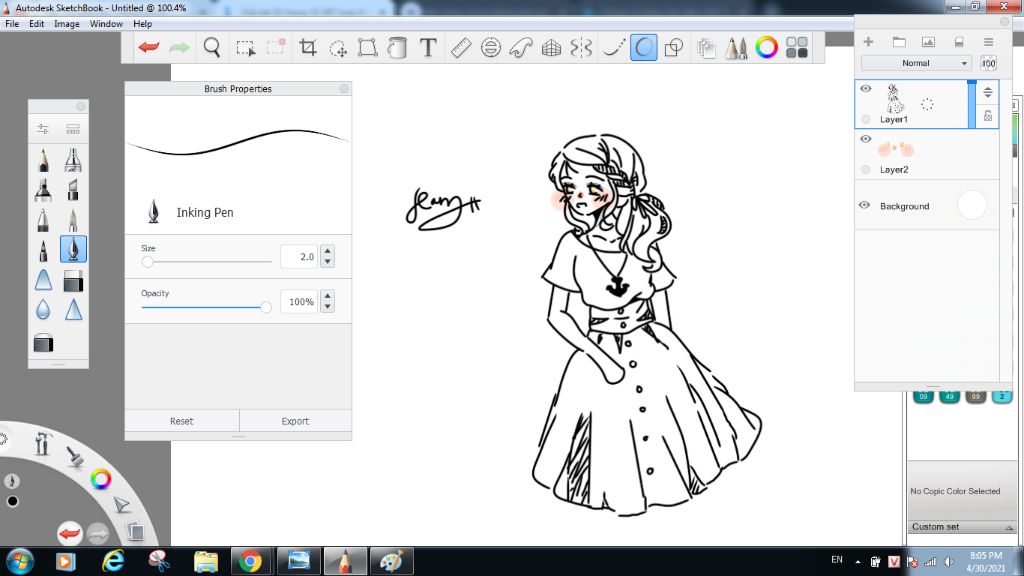Open the File menu
Viewport: 1024px width, 576px height.
pyautogui.click(x=12, y=24)
